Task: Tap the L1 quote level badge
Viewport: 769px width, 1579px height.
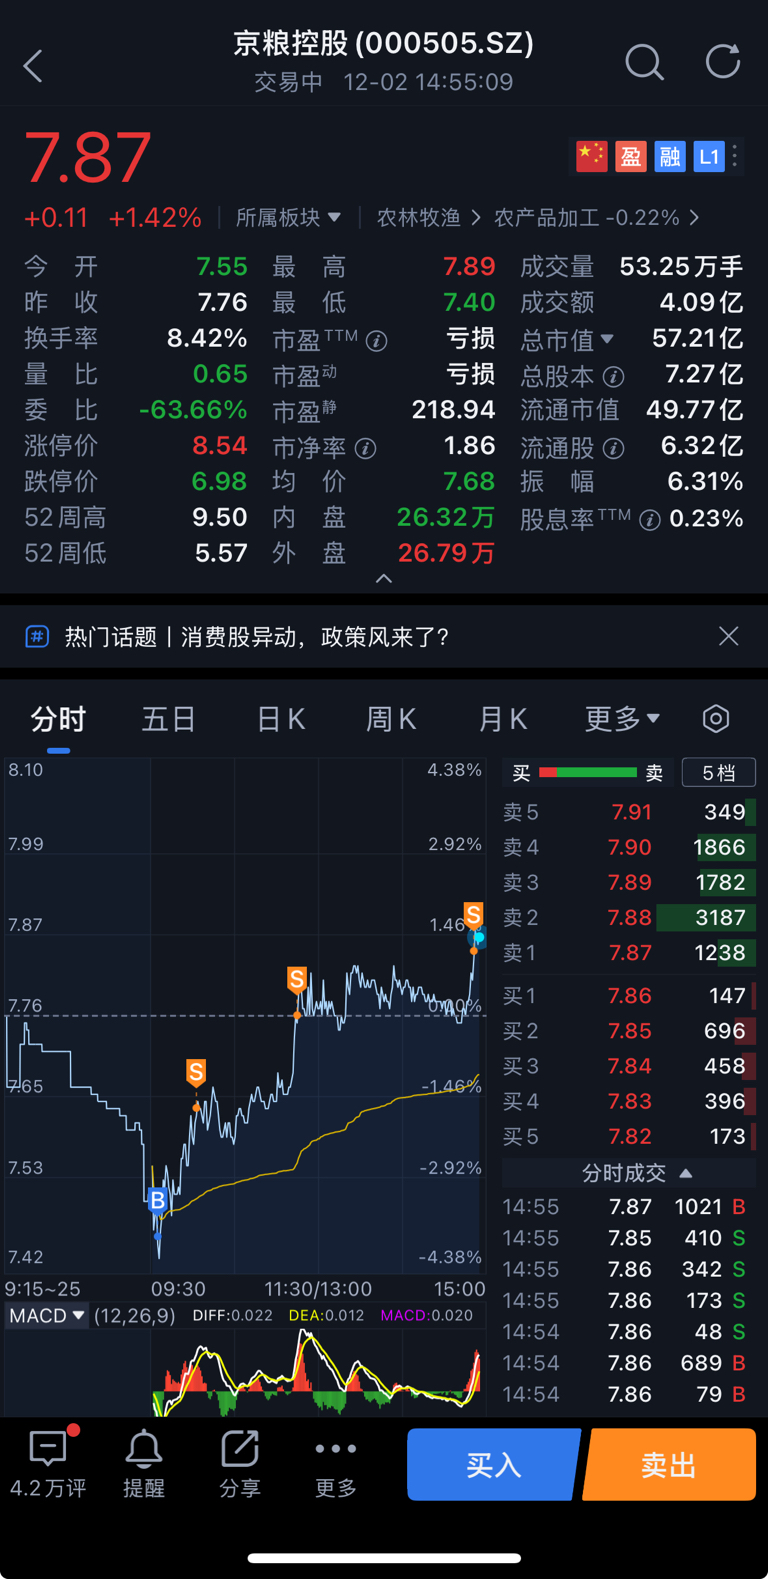Action: coord(709,156)
